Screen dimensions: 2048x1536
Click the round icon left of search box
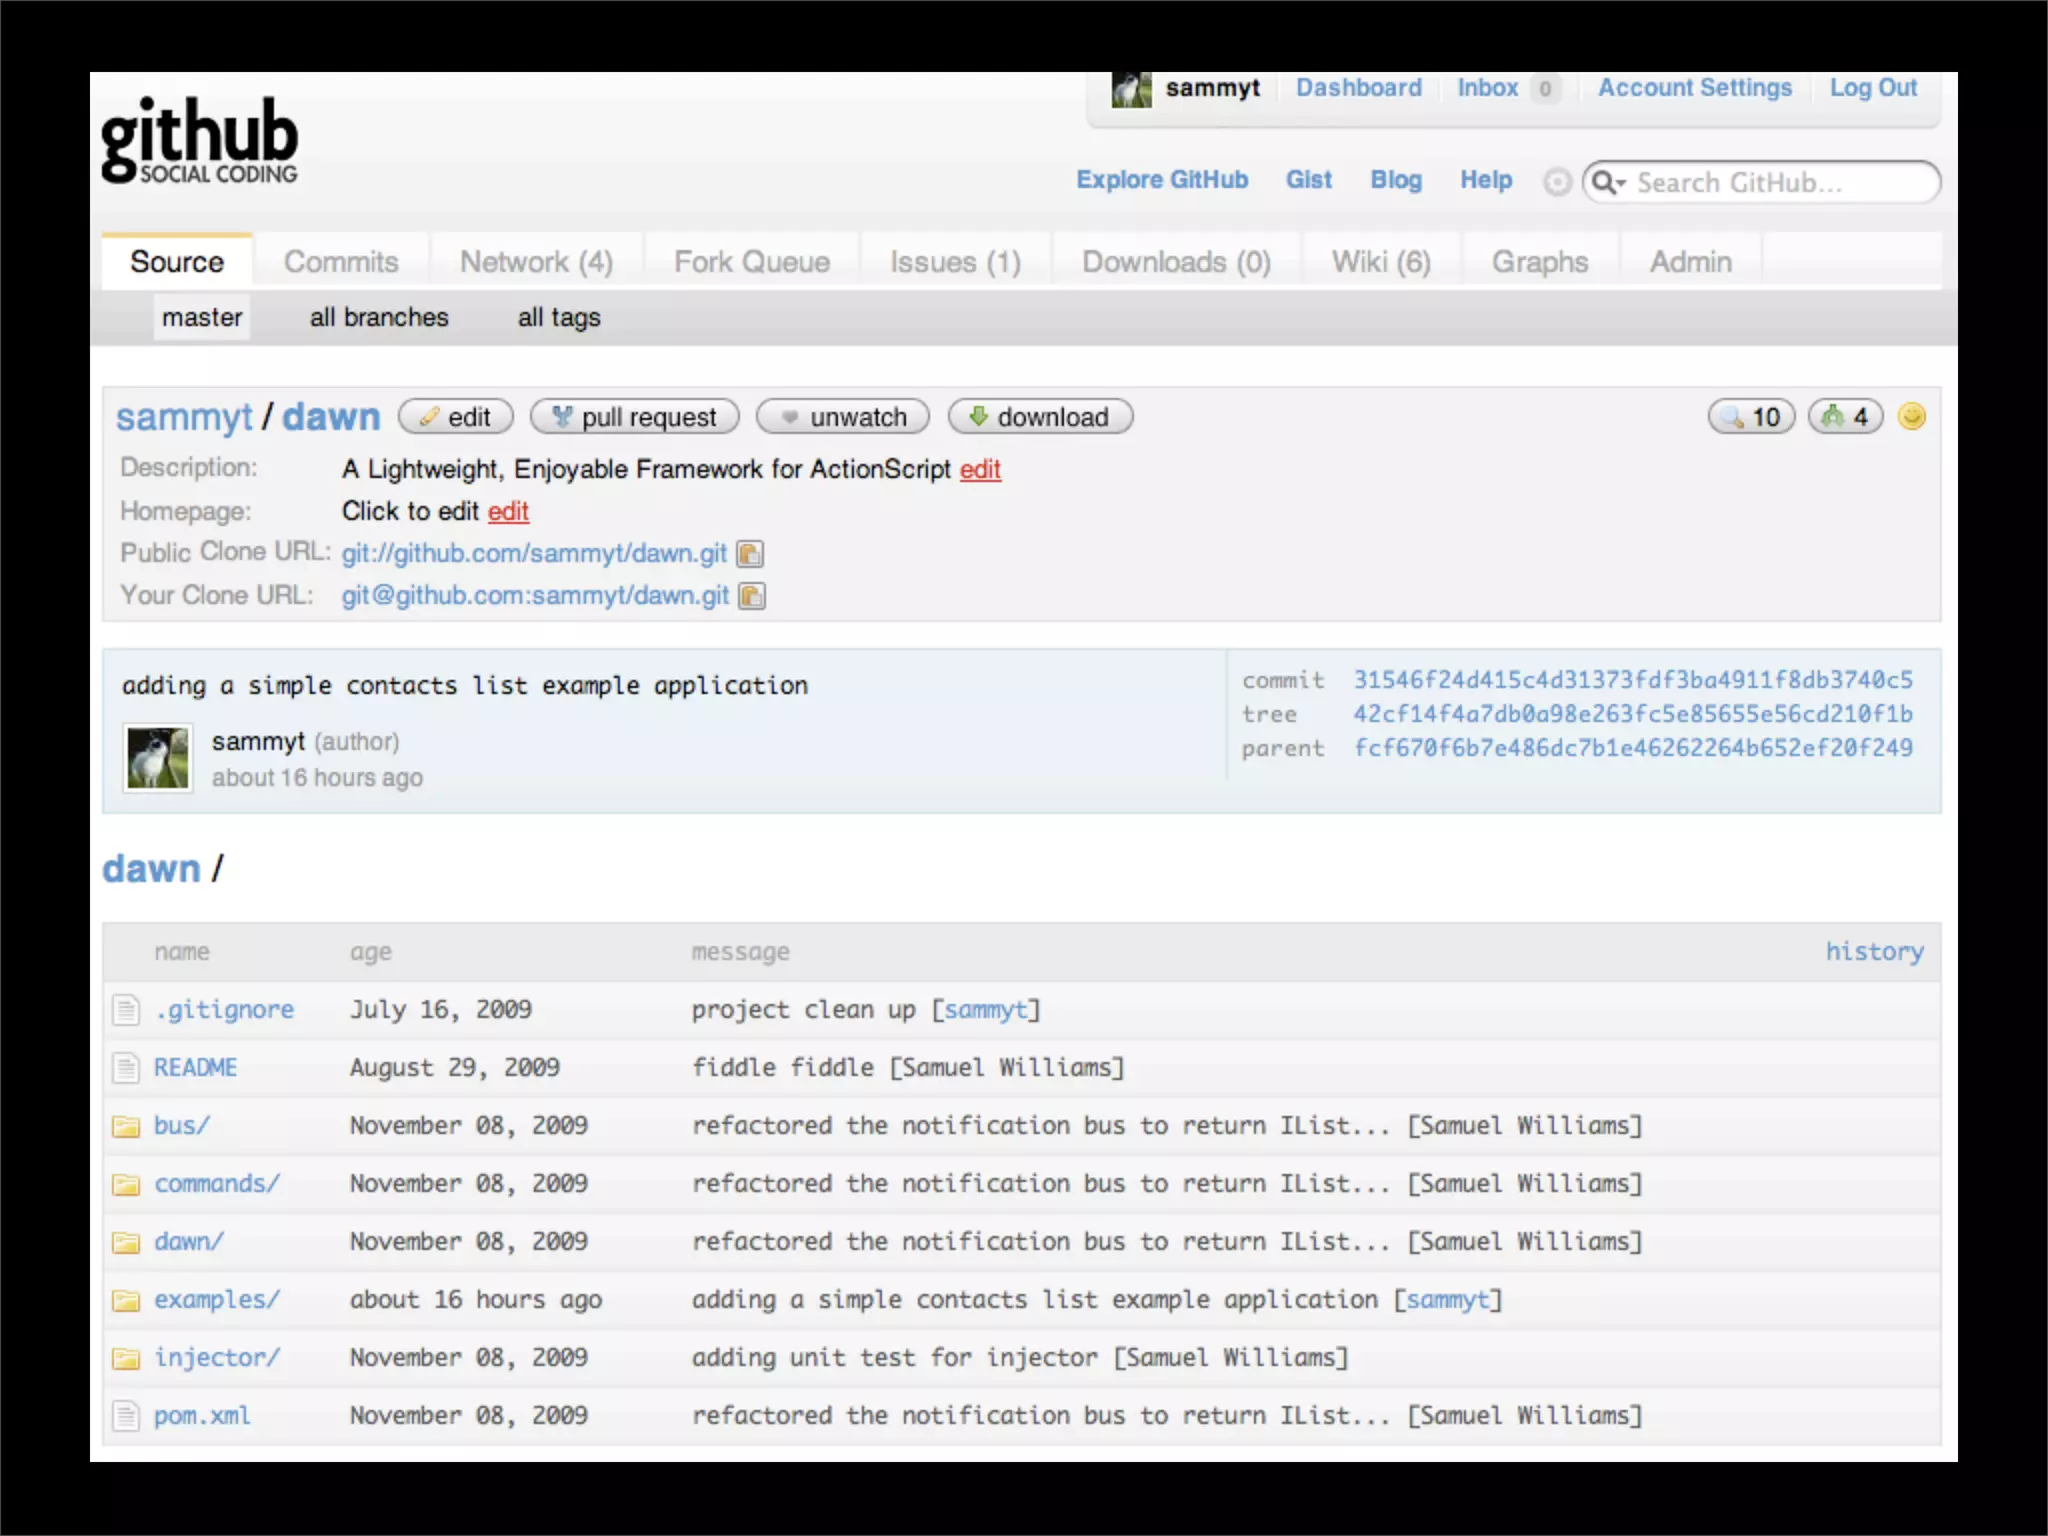point(1556,182)
